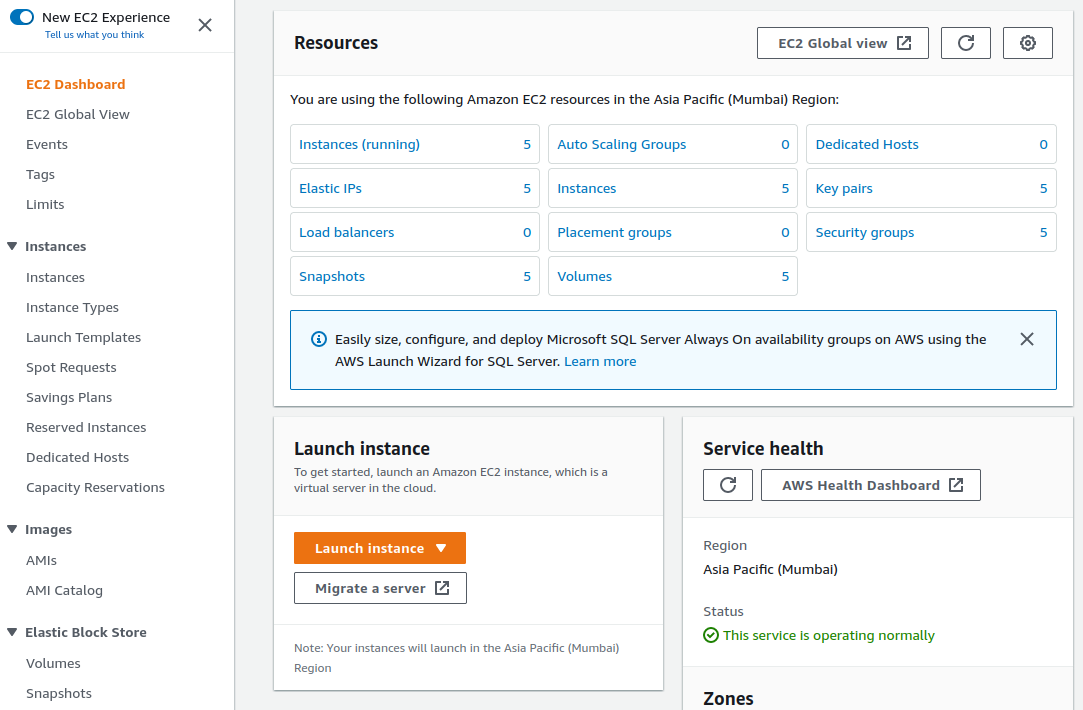The image size is (1083, 710).
Task: Collapse the Elastic Block Store section
Action: click(11, 632)
